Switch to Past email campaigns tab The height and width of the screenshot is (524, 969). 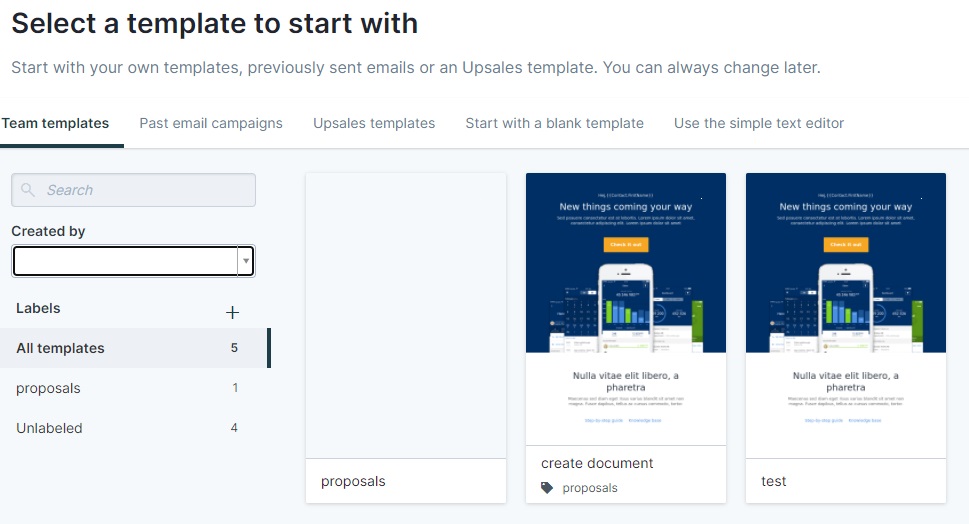pos(211,124)
